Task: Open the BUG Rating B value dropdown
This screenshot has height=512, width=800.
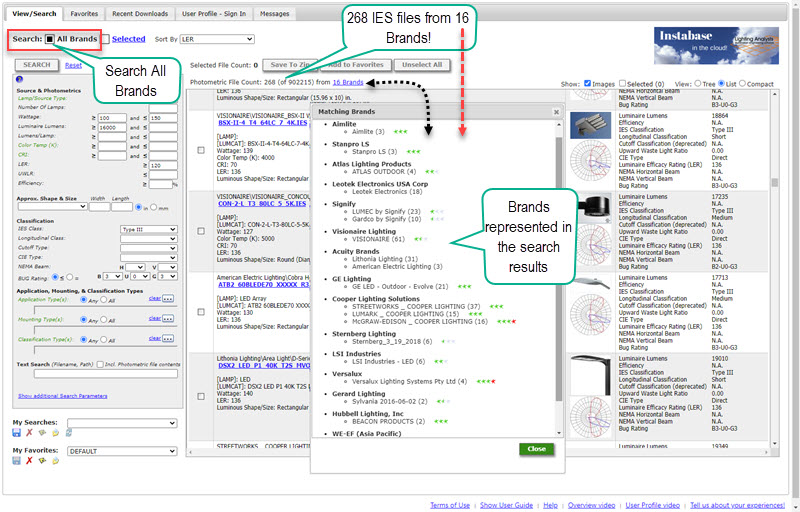Action: (112, 276)
